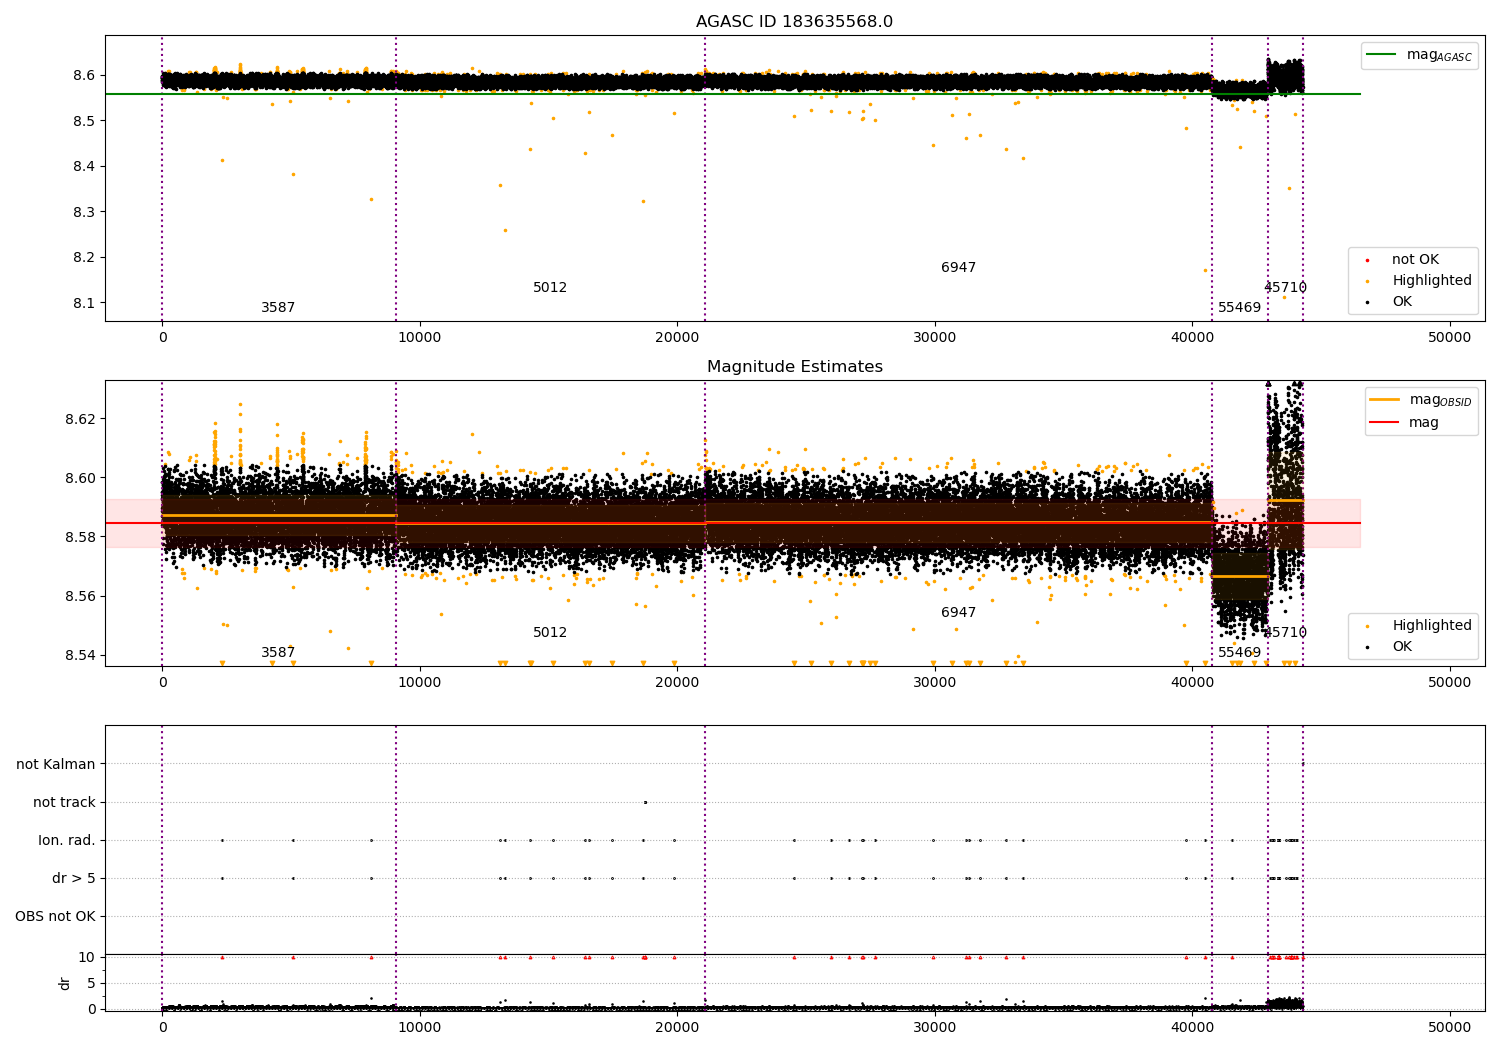Click x-axis tick 50000 in top panel
This screenshot has height=1050, width=1500.
point(1450,338)
